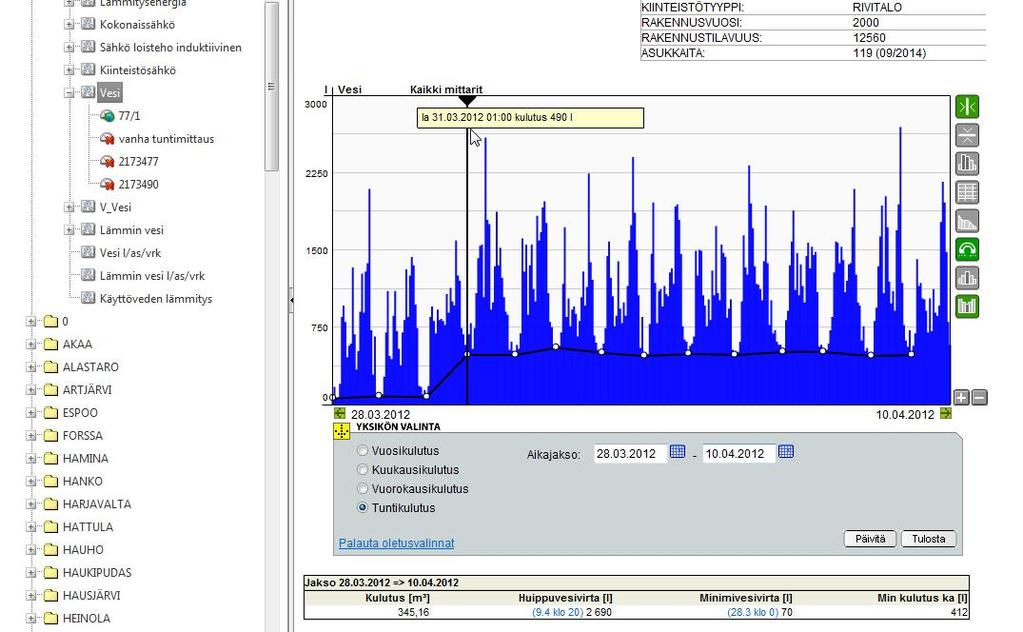Open calendar for end date 10.04.2012

[786, 451]
